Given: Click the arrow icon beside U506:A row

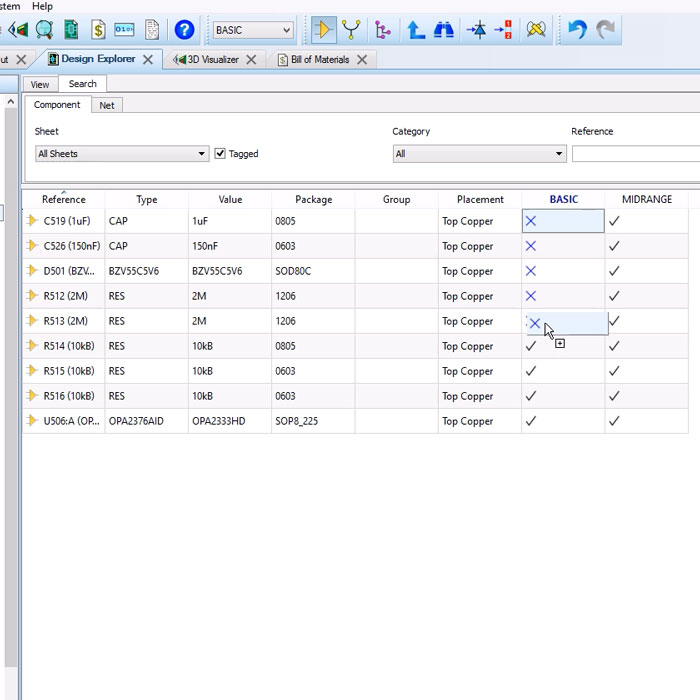Looking at the screenshot, I should point(32,421).
